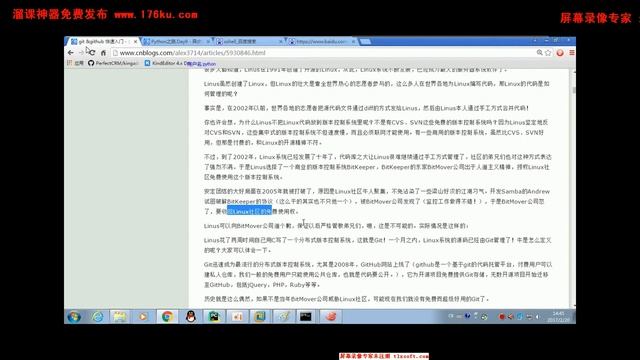Open QQ penguin icon in taskbar
The width and height of the screenshot is (640, 360).
190,316
